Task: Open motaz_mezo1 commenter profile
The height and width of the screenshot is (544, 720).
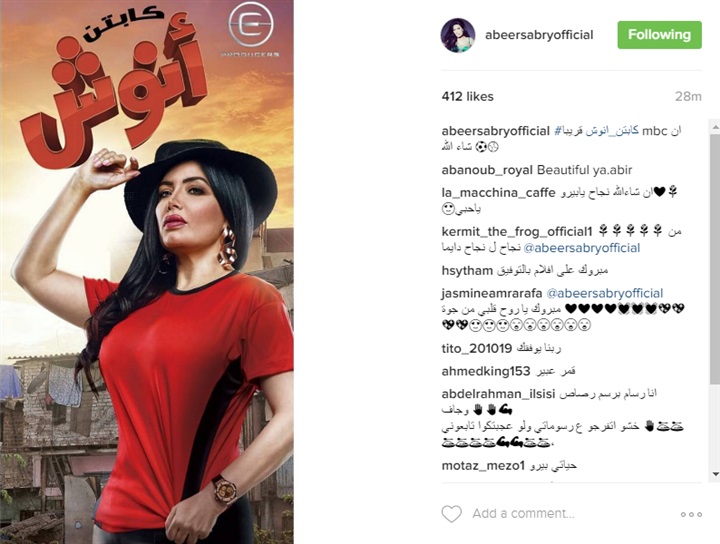Action: click(x=483, y=466)
